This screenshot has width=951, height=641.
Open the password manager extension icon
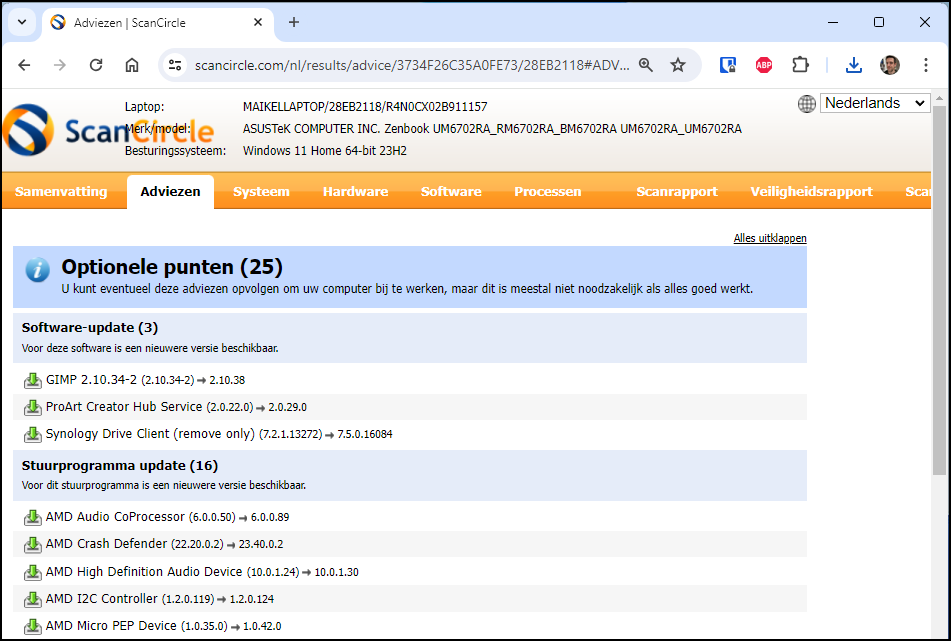point(727,65)
